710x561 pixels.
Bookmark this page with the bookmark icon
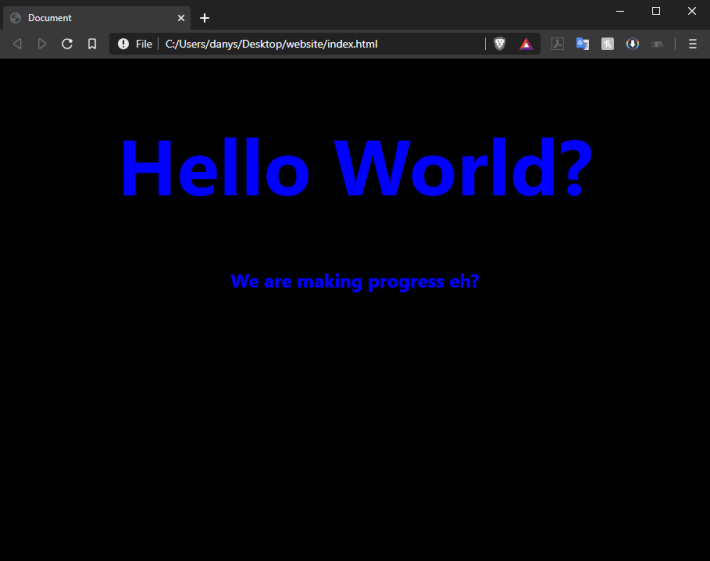[92, 44]
